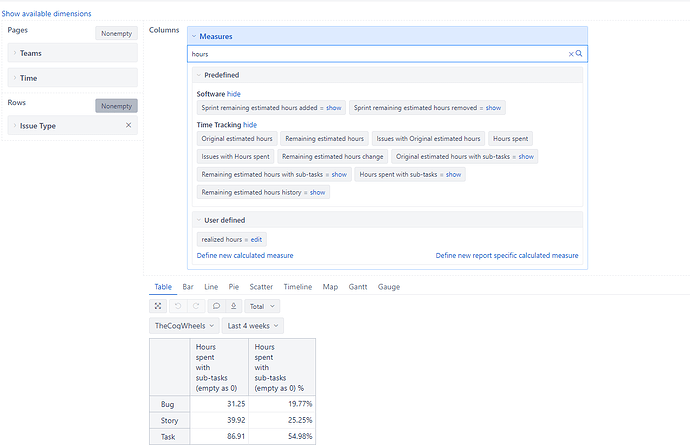690x447 pixels.
Task: Select the Task row header
Action: pyautogui.click(x=169, y=437)
